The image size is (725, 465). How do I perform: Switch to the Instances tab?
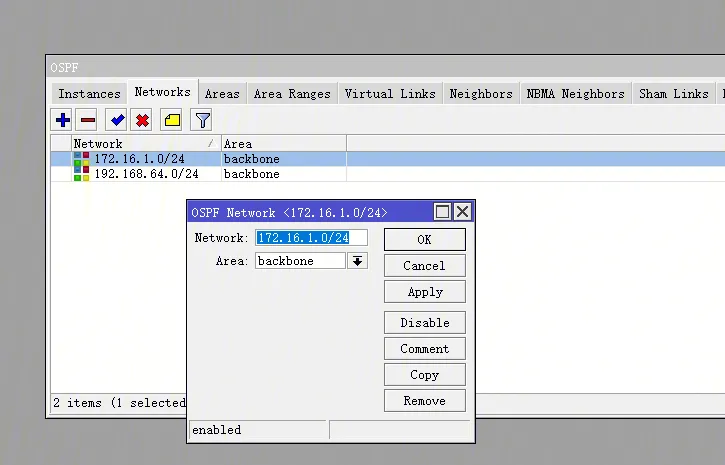(89, 94)
